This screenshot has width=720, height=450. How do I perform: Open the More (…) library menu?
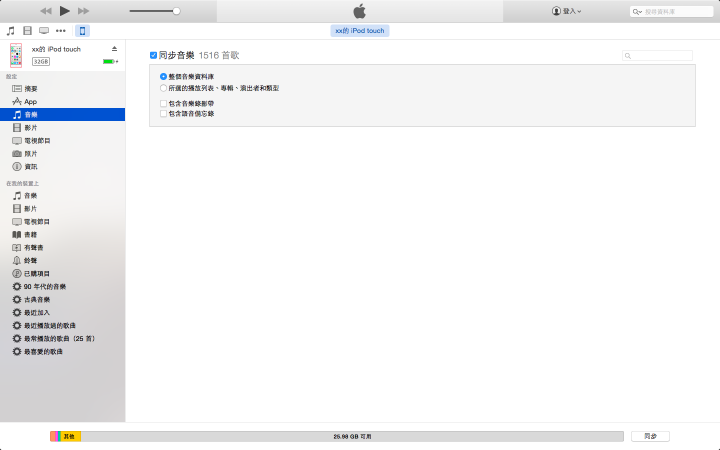click(x=61, y=31)
